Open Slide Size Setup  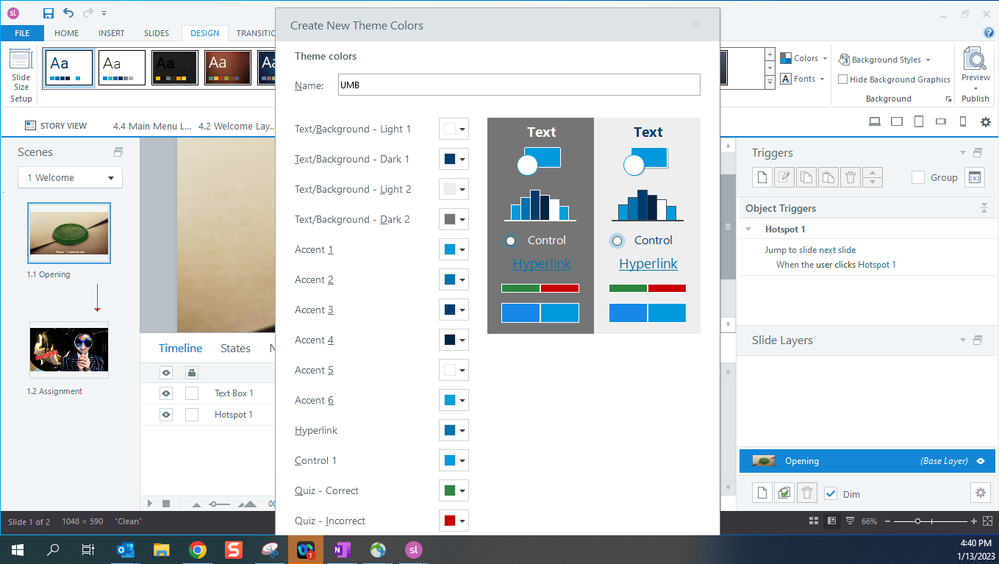coord(21,76)
